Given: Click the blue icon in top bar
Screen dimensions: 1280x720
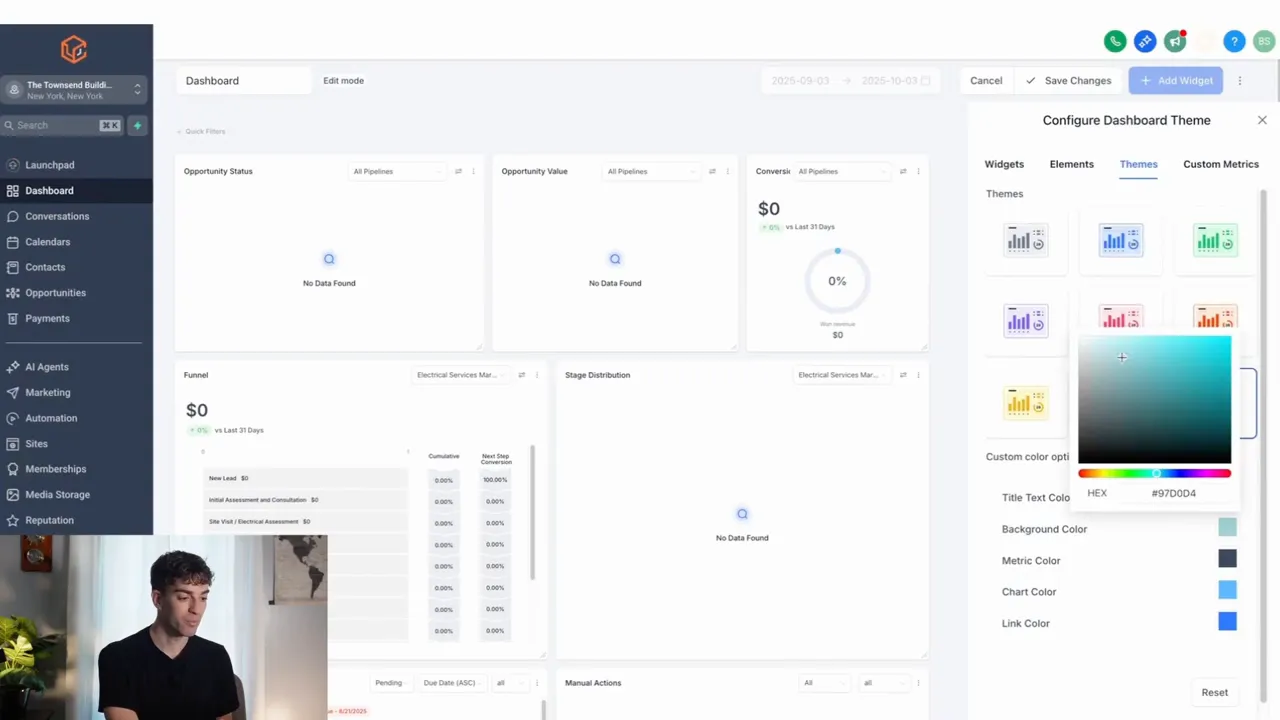Looking at the screenshot, I should click(1145, 41).
